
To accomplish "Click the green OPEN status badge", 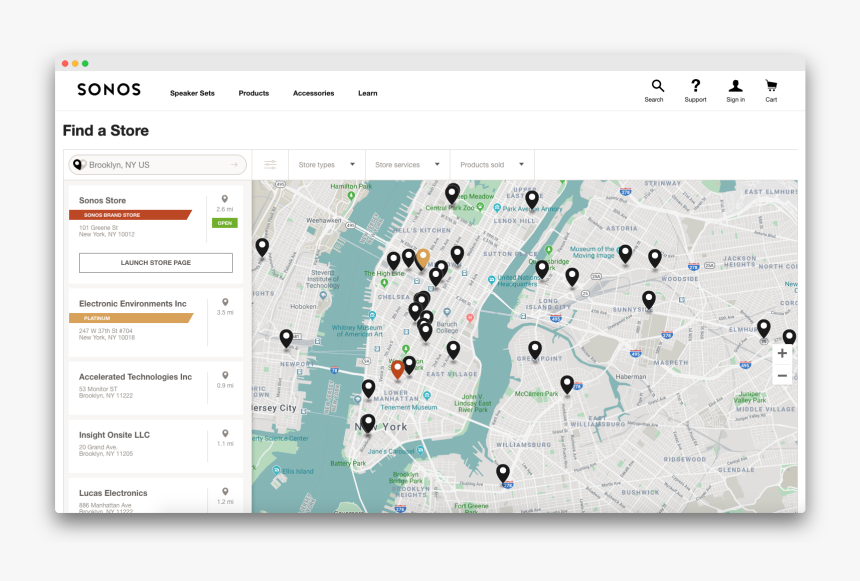I will click(x=225, y=223).
